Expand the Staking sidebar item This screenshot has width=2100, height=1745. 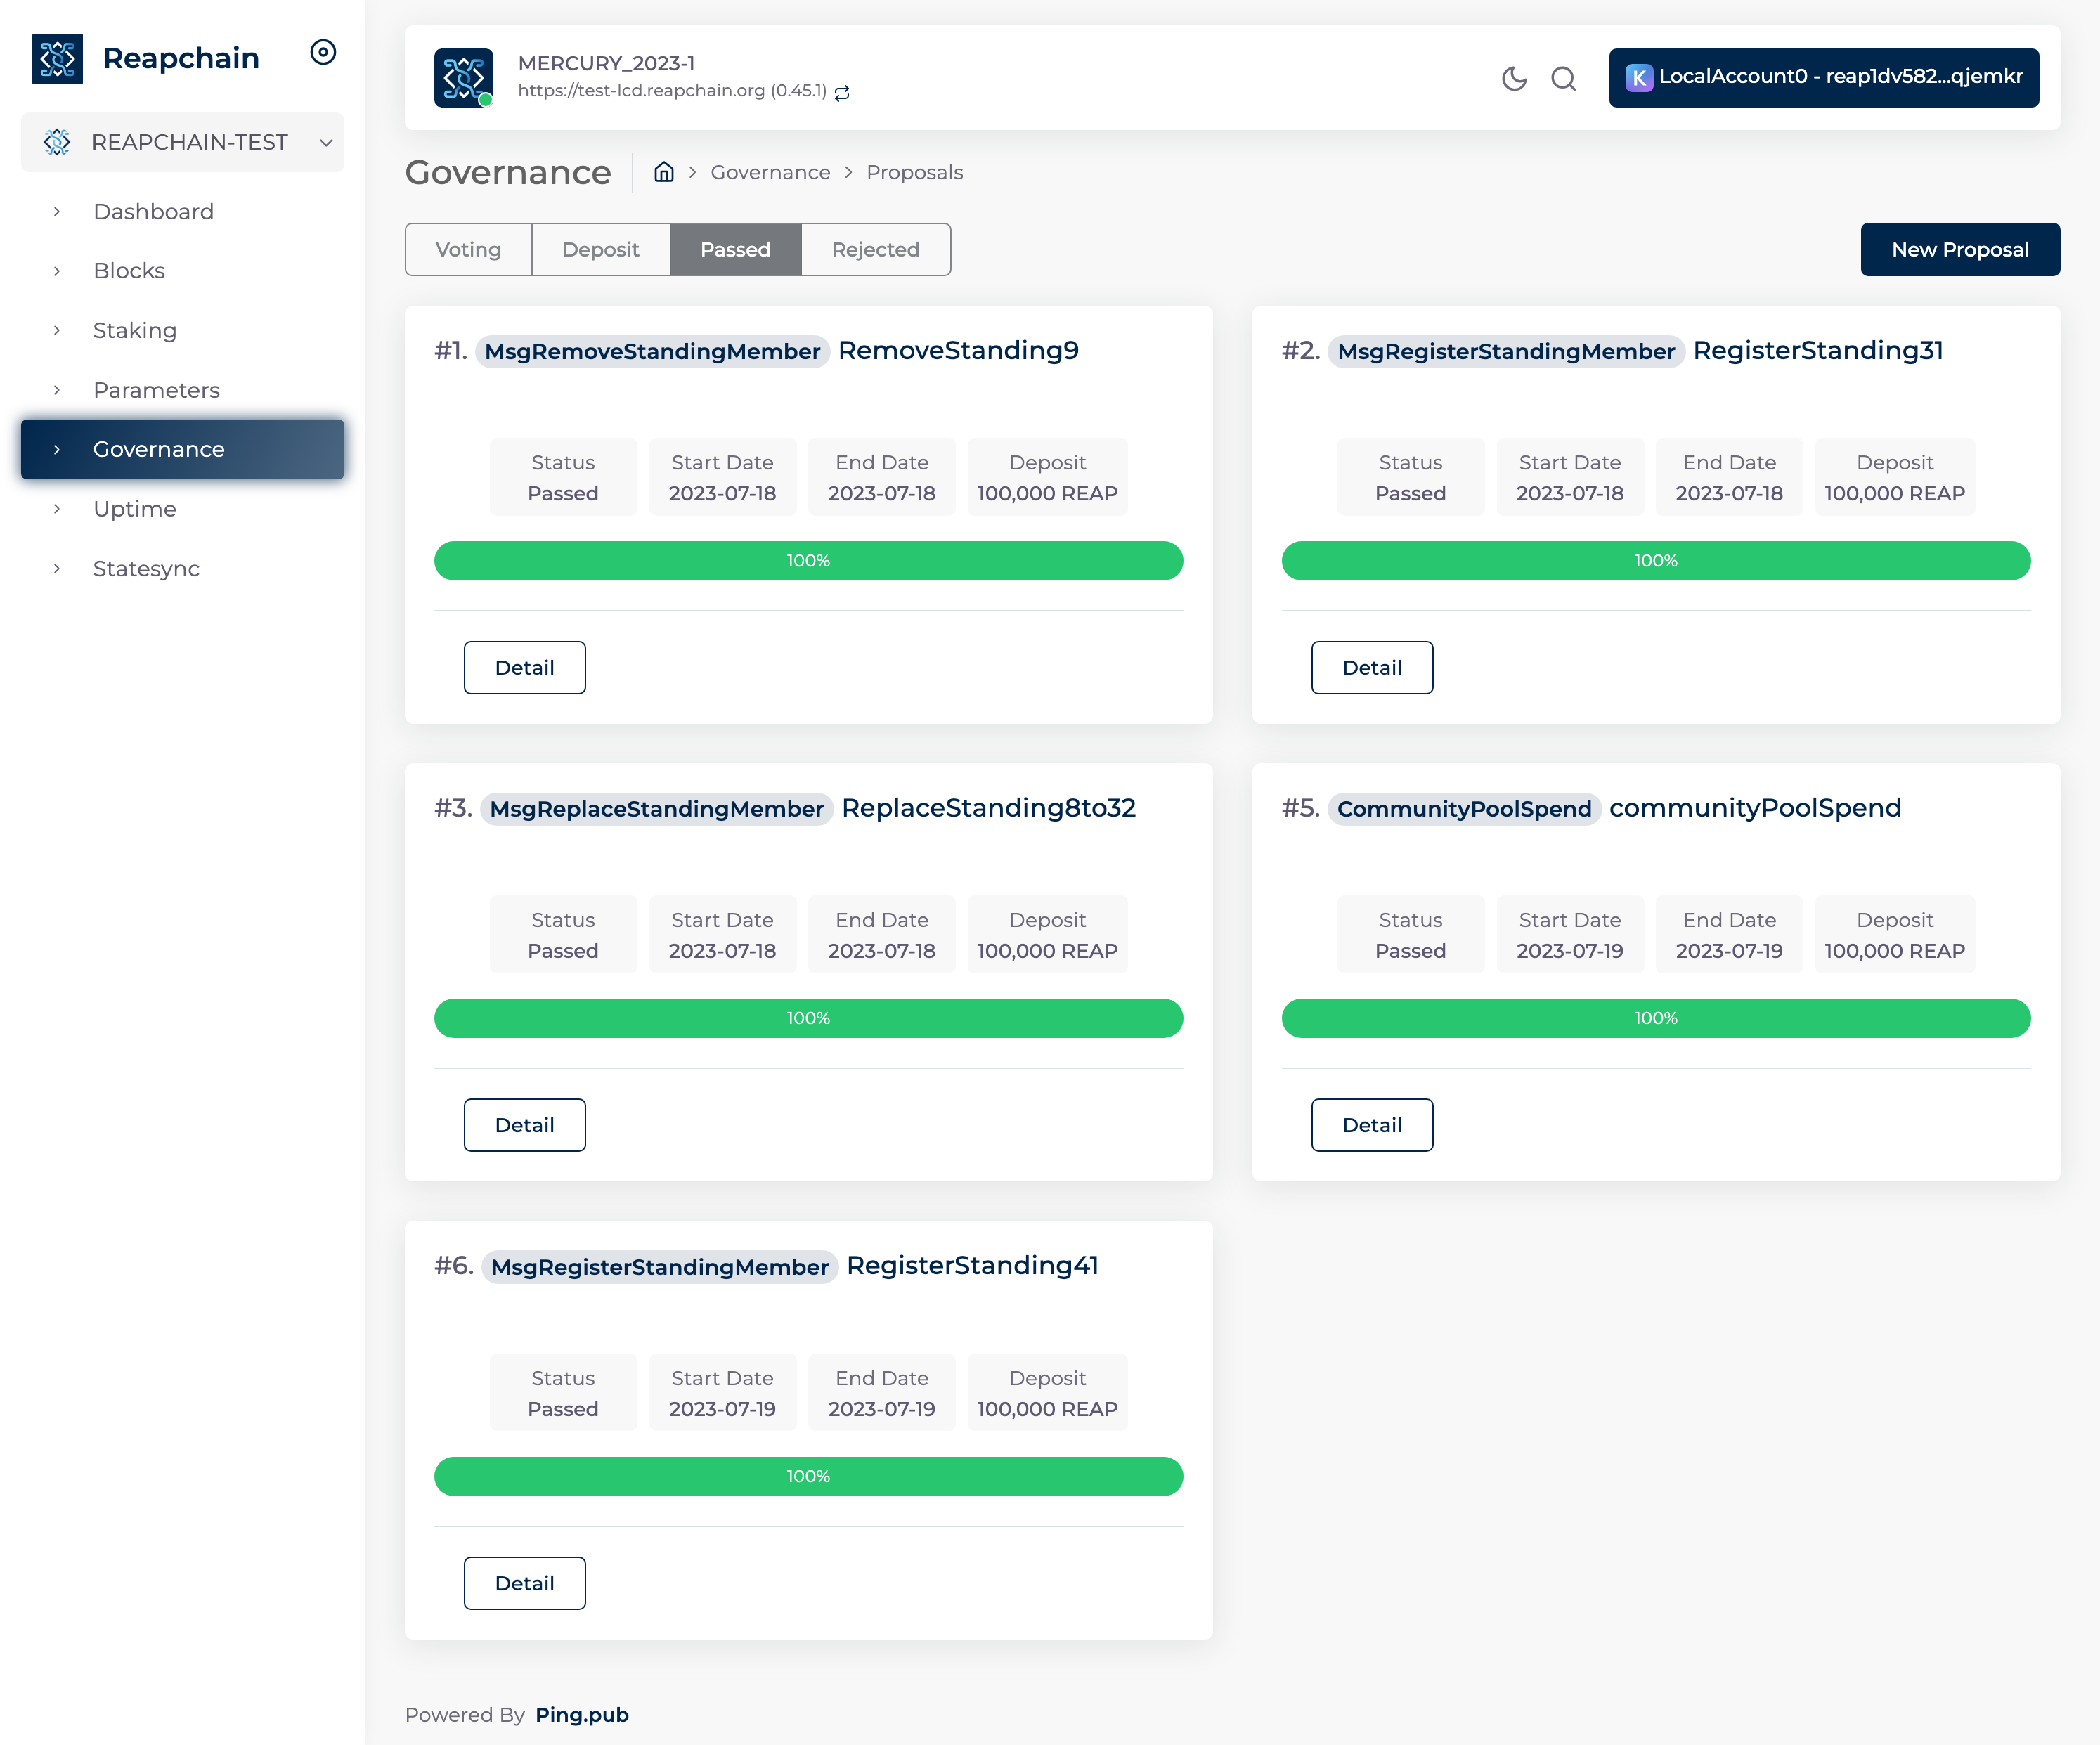coord(135,330)
